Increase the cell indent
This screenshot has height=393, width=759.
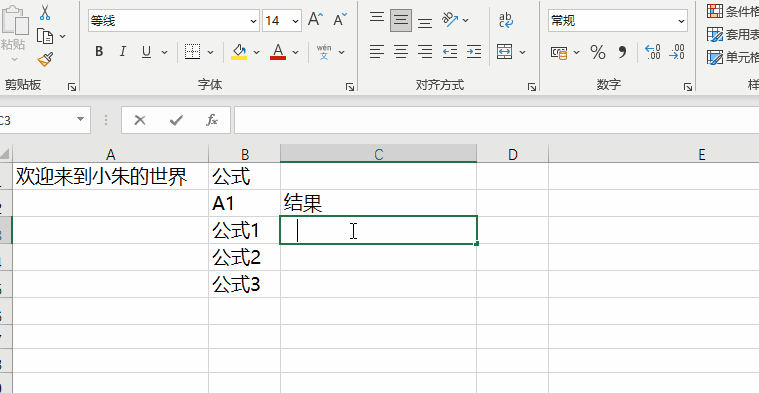[474, 52]
